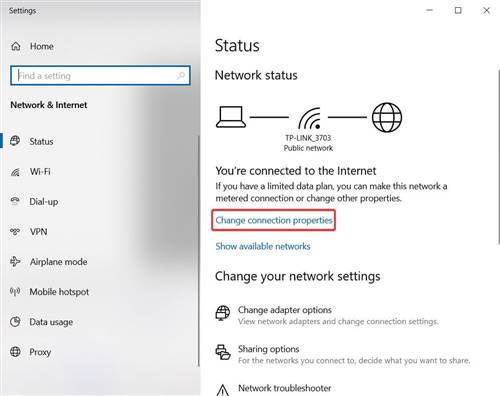Screen dimensions: 500x396
Task: Click the Wi-Fi signal icon
Action: click(x=15, y=172)
